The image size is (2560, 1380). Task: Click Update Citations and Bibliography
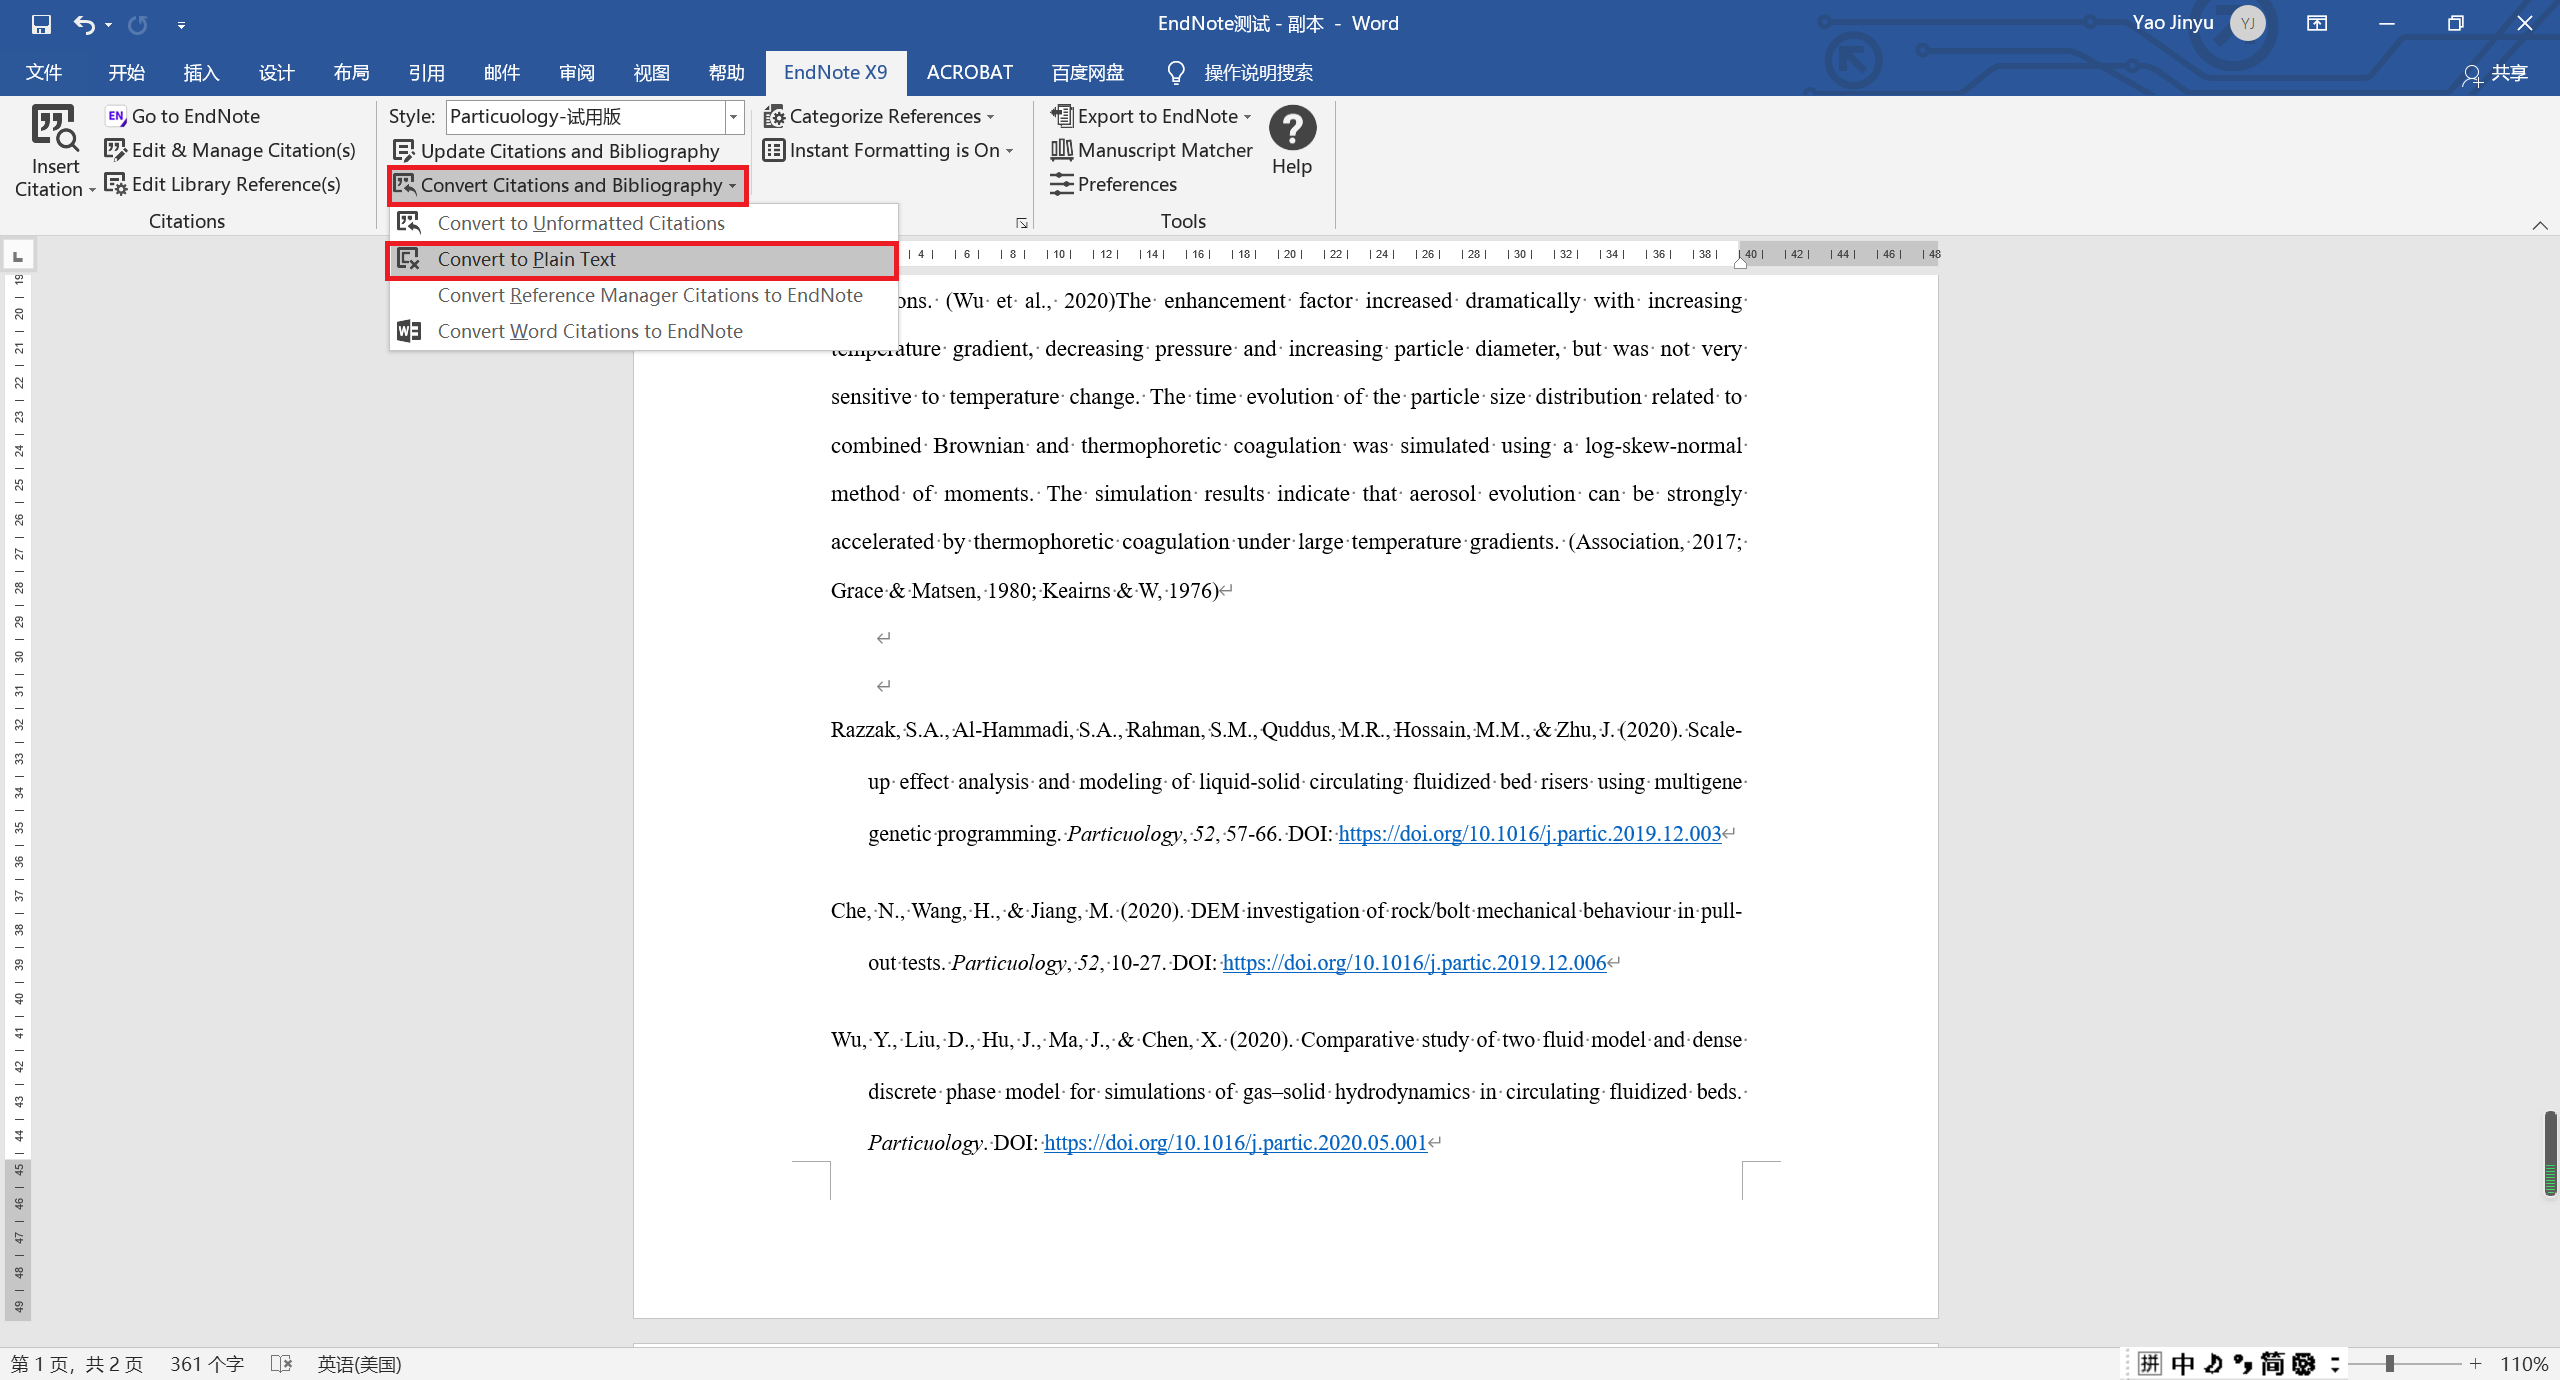coord(556,151)
